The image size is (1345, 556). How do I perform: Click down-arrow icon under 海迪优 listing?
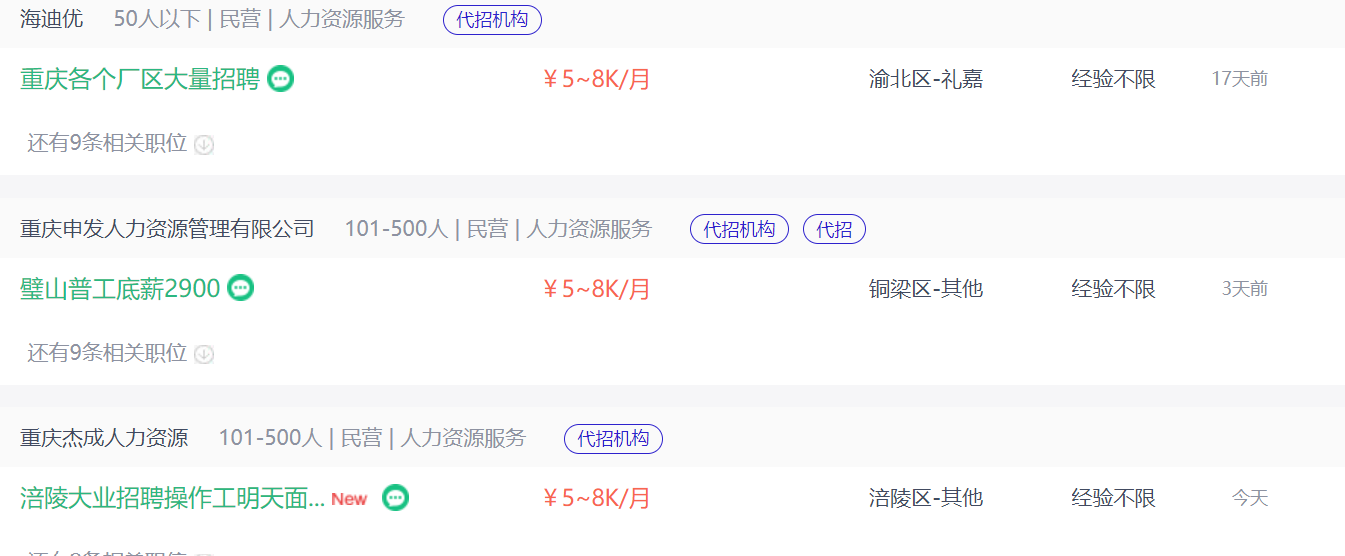point(204,145)
